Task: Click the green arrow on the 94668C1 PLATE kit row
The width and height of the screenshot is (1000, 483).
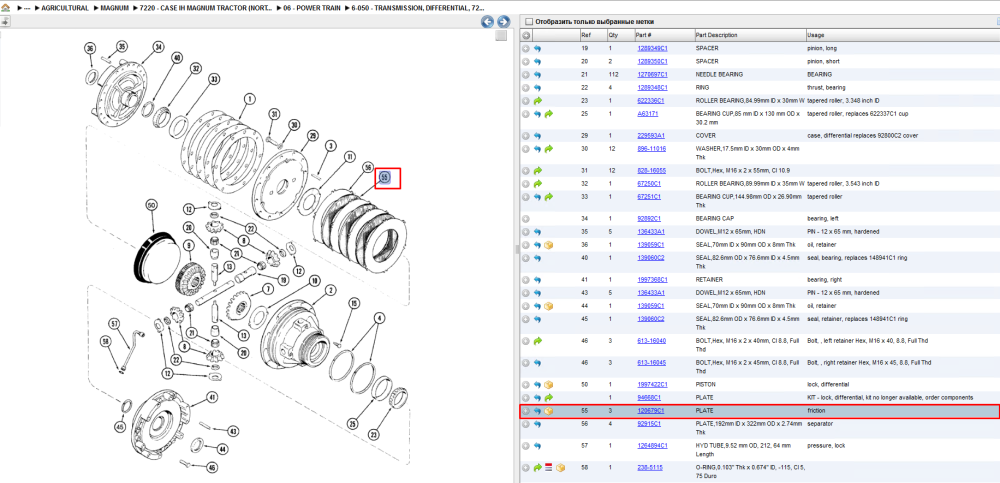Action: click(548, 398)
